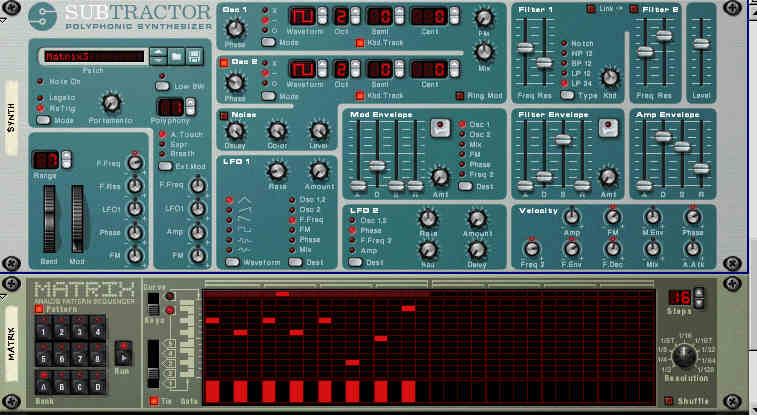Click the Filter 1 Freq slider handle
Viewport: 757px width, 415px height.
(x=525, y=48)
